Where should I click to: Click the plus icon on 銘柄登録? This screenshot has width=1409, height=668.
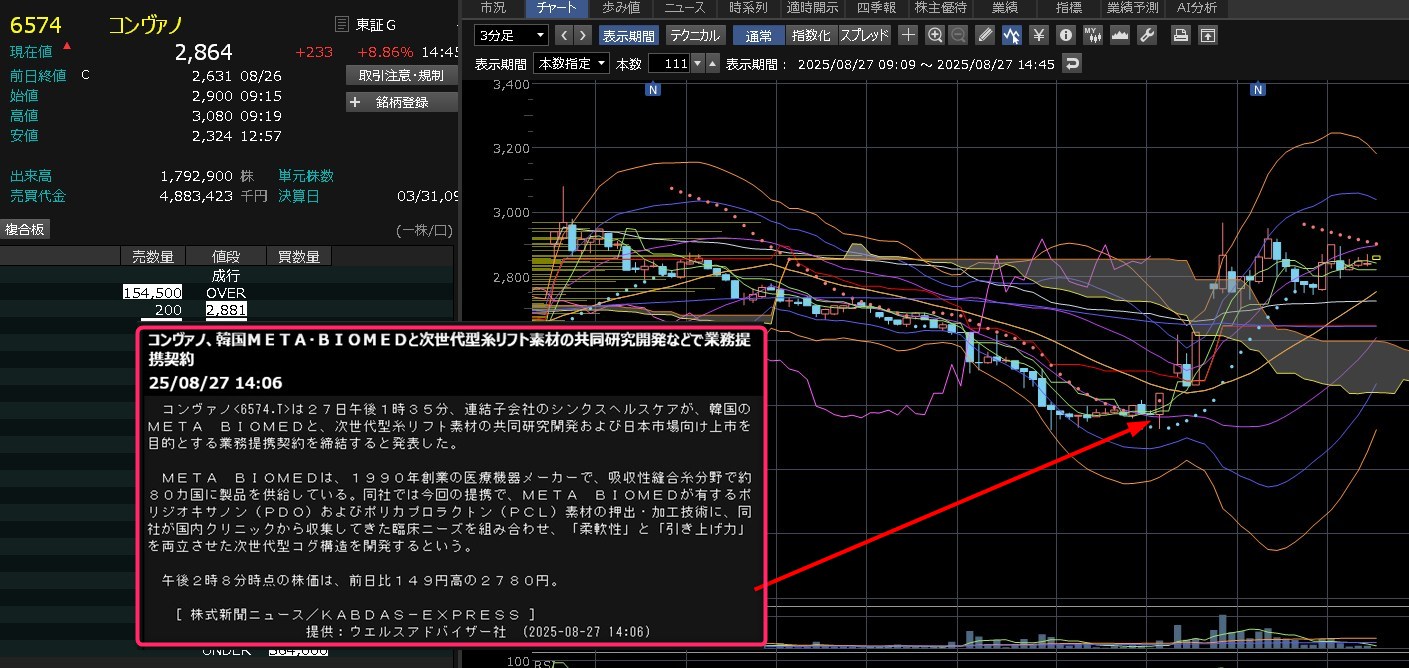click(x=355, y=102)
